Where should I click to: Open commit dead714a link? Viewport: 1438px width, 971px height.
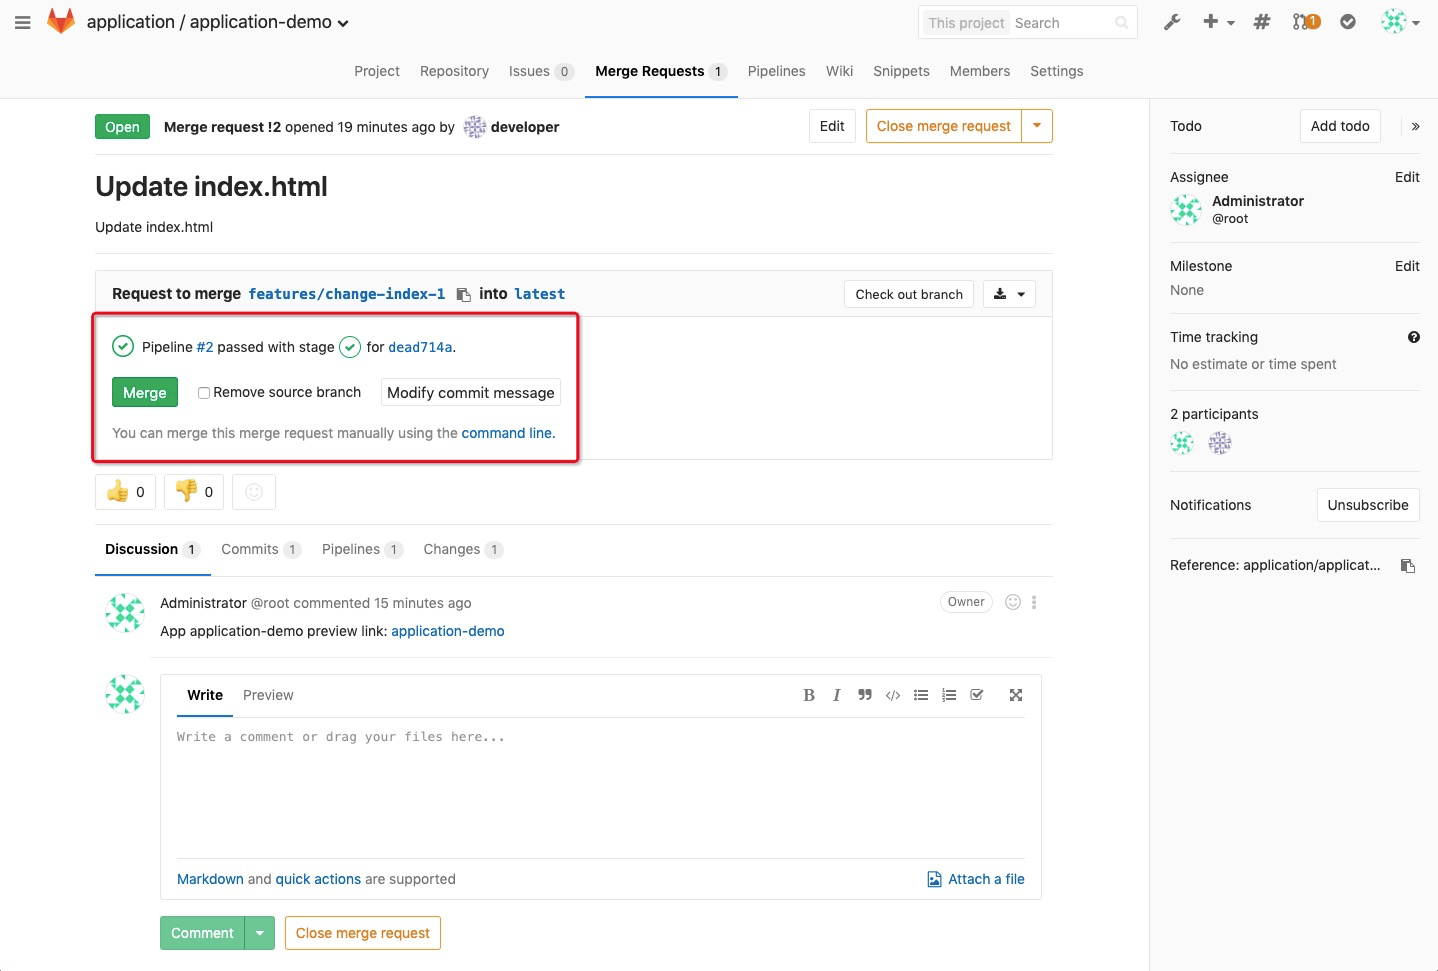[x=420, y=347]
